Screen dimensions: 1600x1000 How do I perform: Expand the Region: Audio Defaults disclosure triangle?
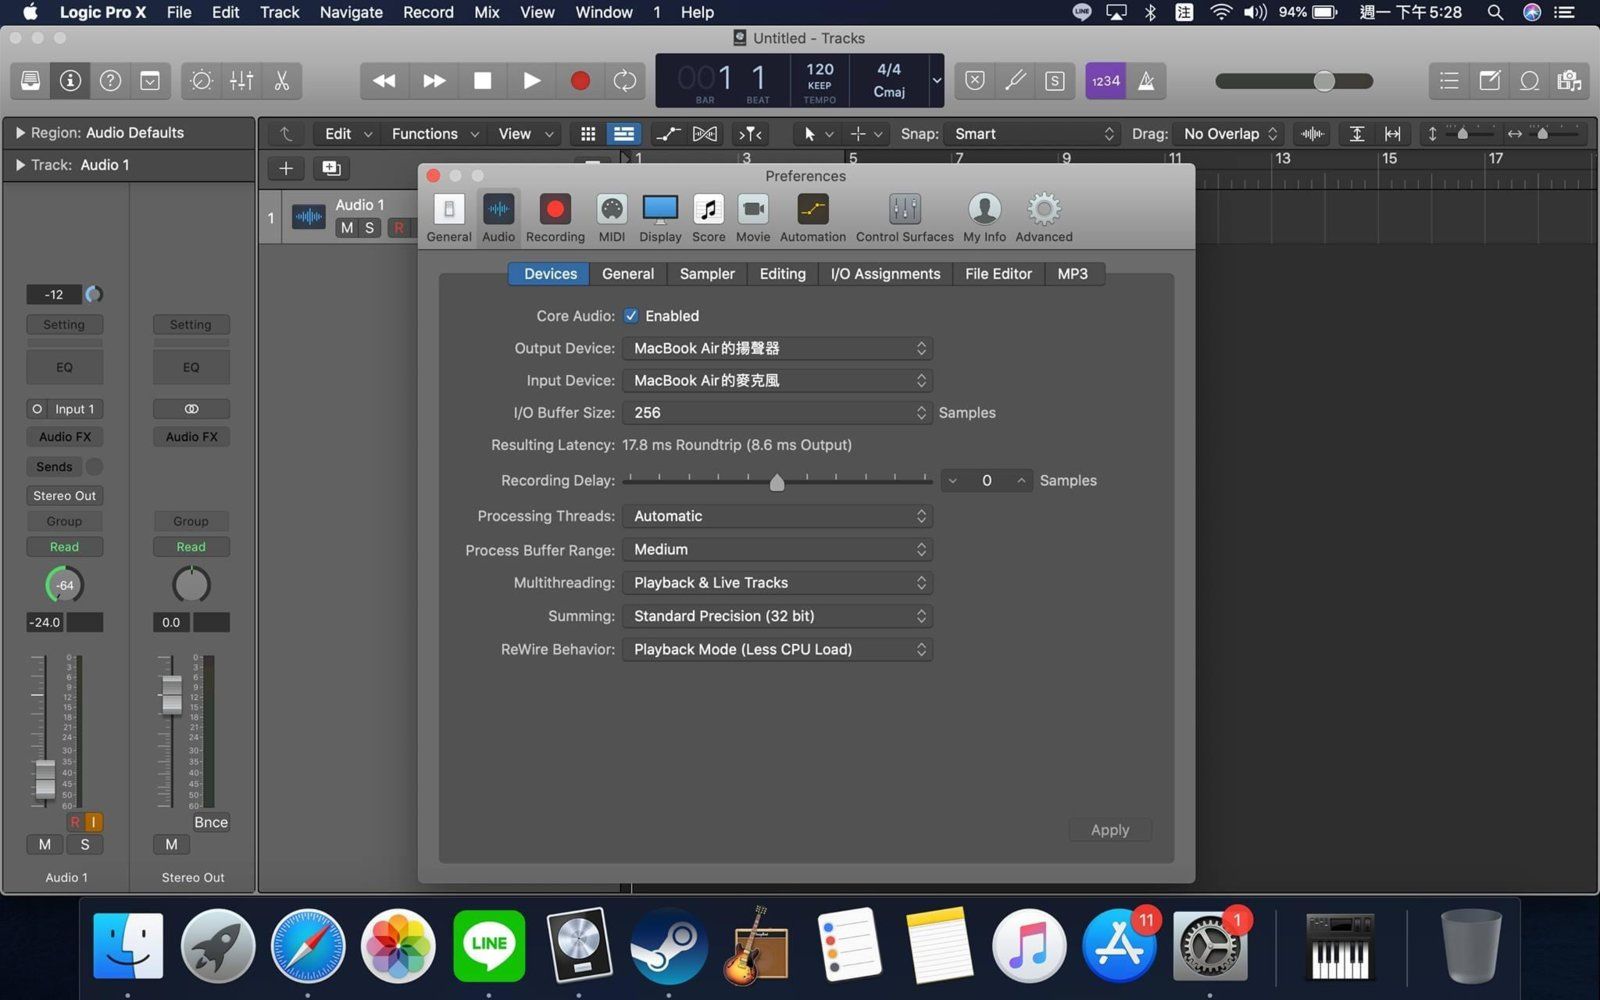[x=19, y=132]
